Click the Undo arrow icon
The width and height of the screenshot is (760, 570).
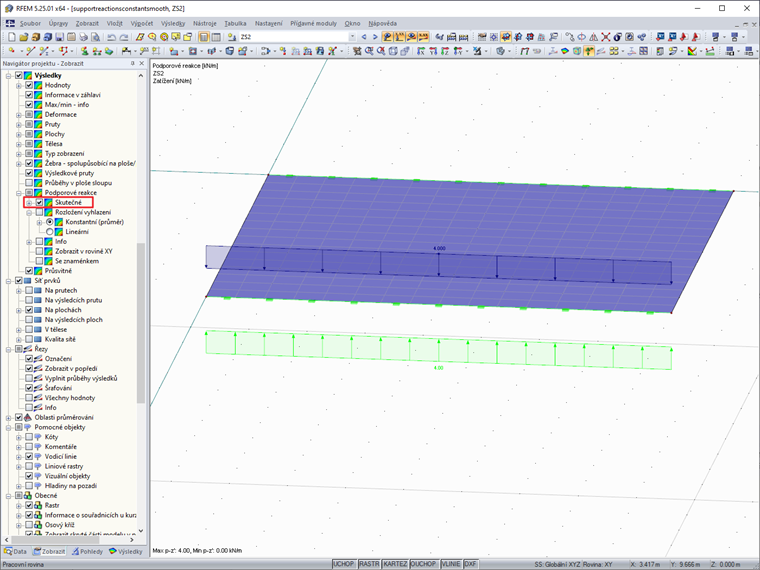111,37
